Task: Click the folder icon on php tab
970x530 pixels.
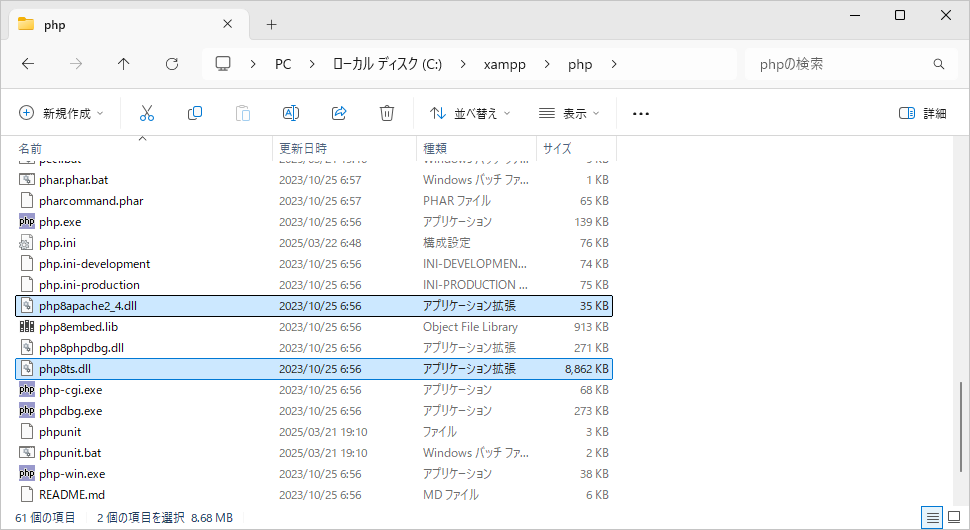Action: click(26, 24)
